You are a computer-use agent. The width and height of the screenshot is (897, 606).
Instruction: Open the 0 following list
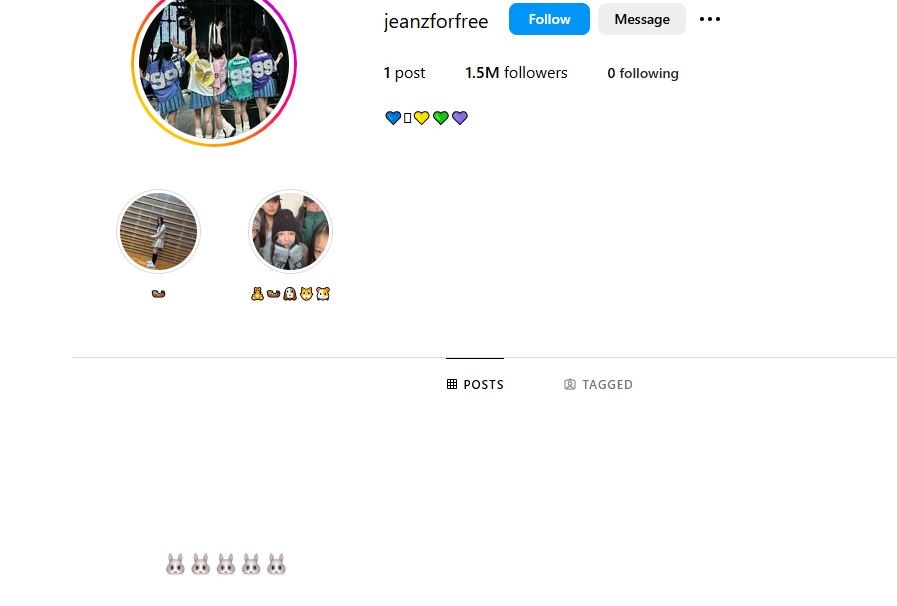(643, 73)
